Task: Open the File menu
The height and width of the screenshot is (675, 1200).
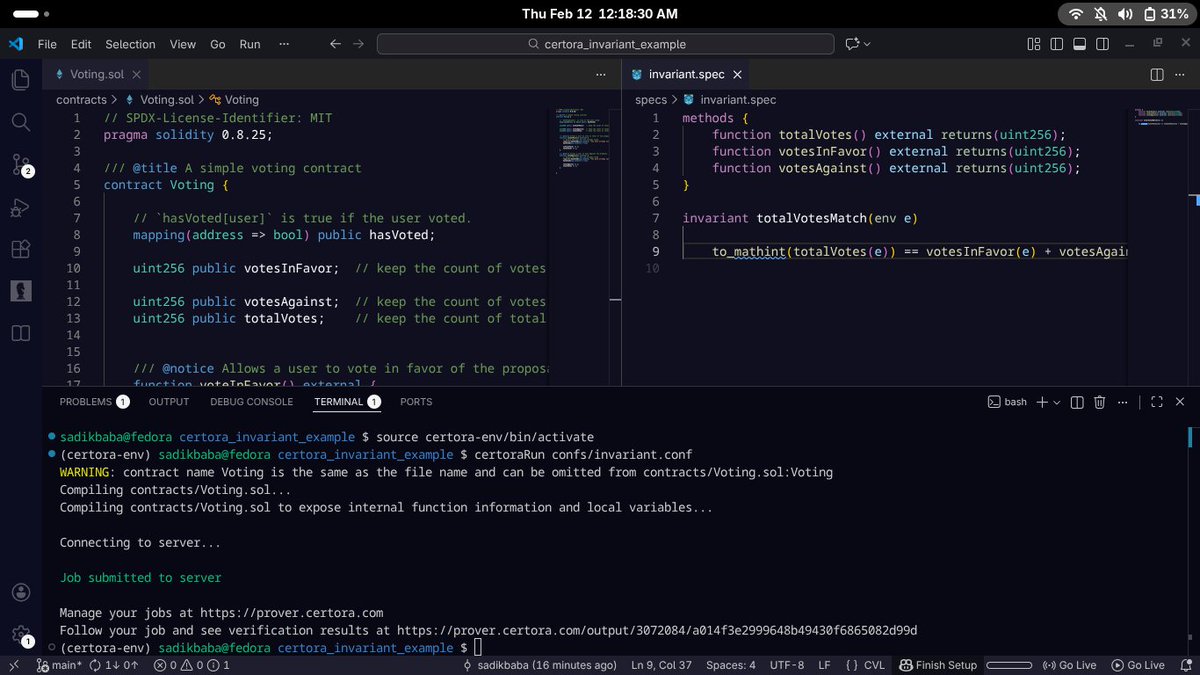Action: [x=47, y=44]
